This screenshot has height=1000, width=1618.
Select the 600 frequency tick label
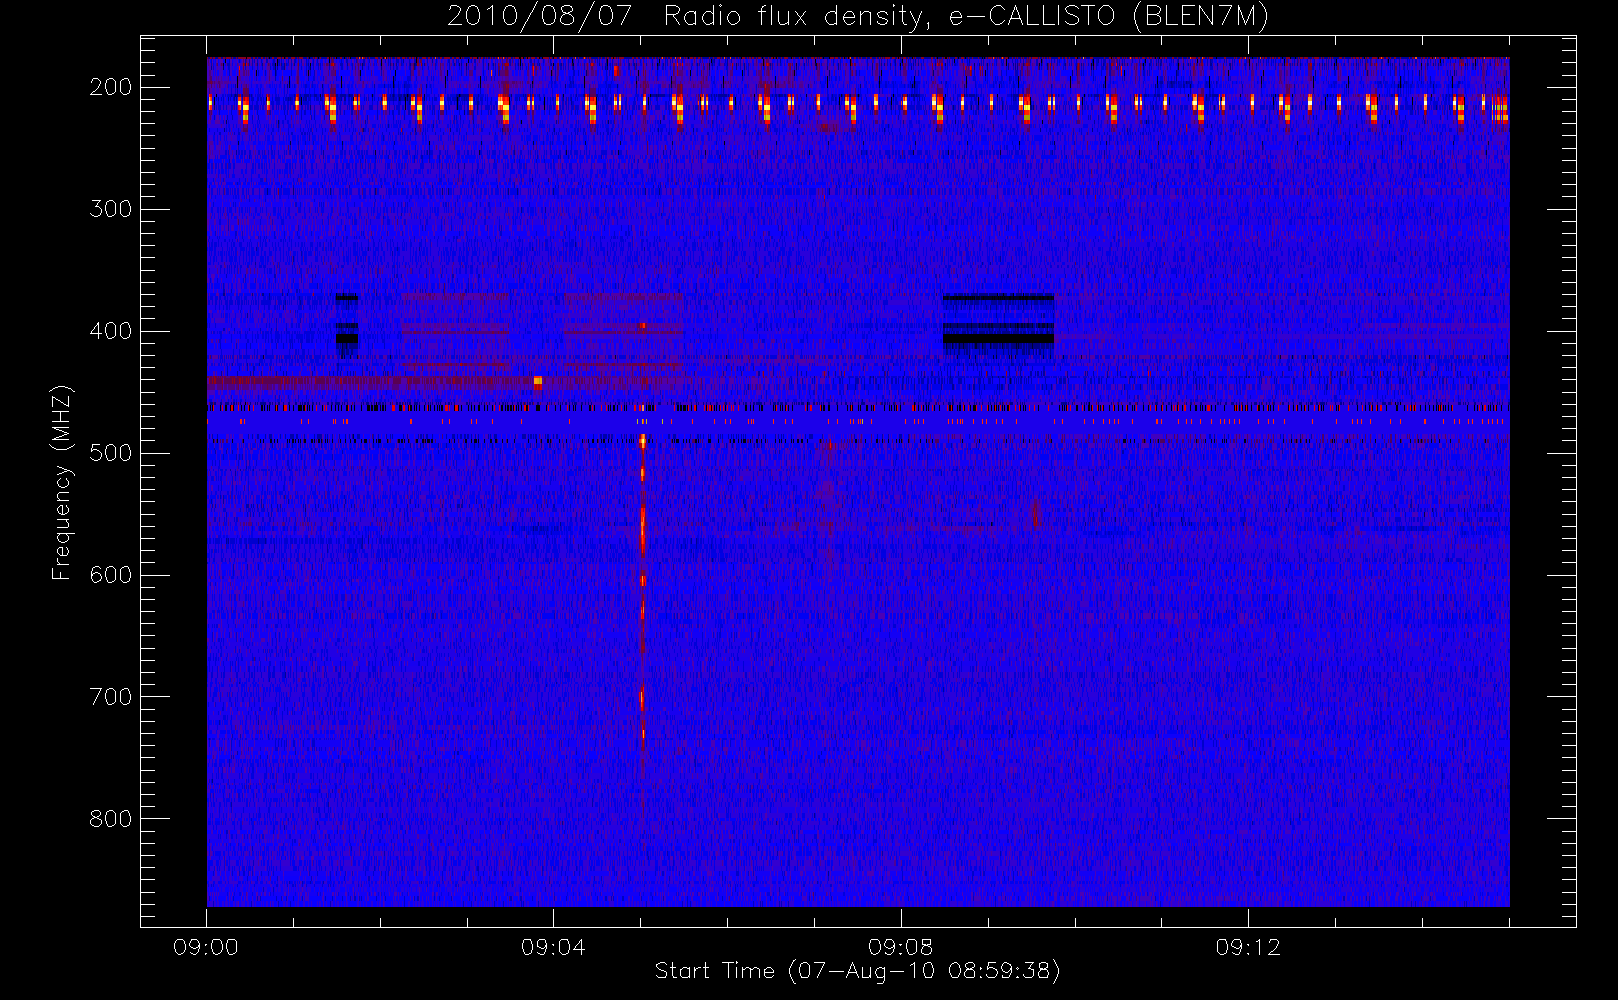110,575
